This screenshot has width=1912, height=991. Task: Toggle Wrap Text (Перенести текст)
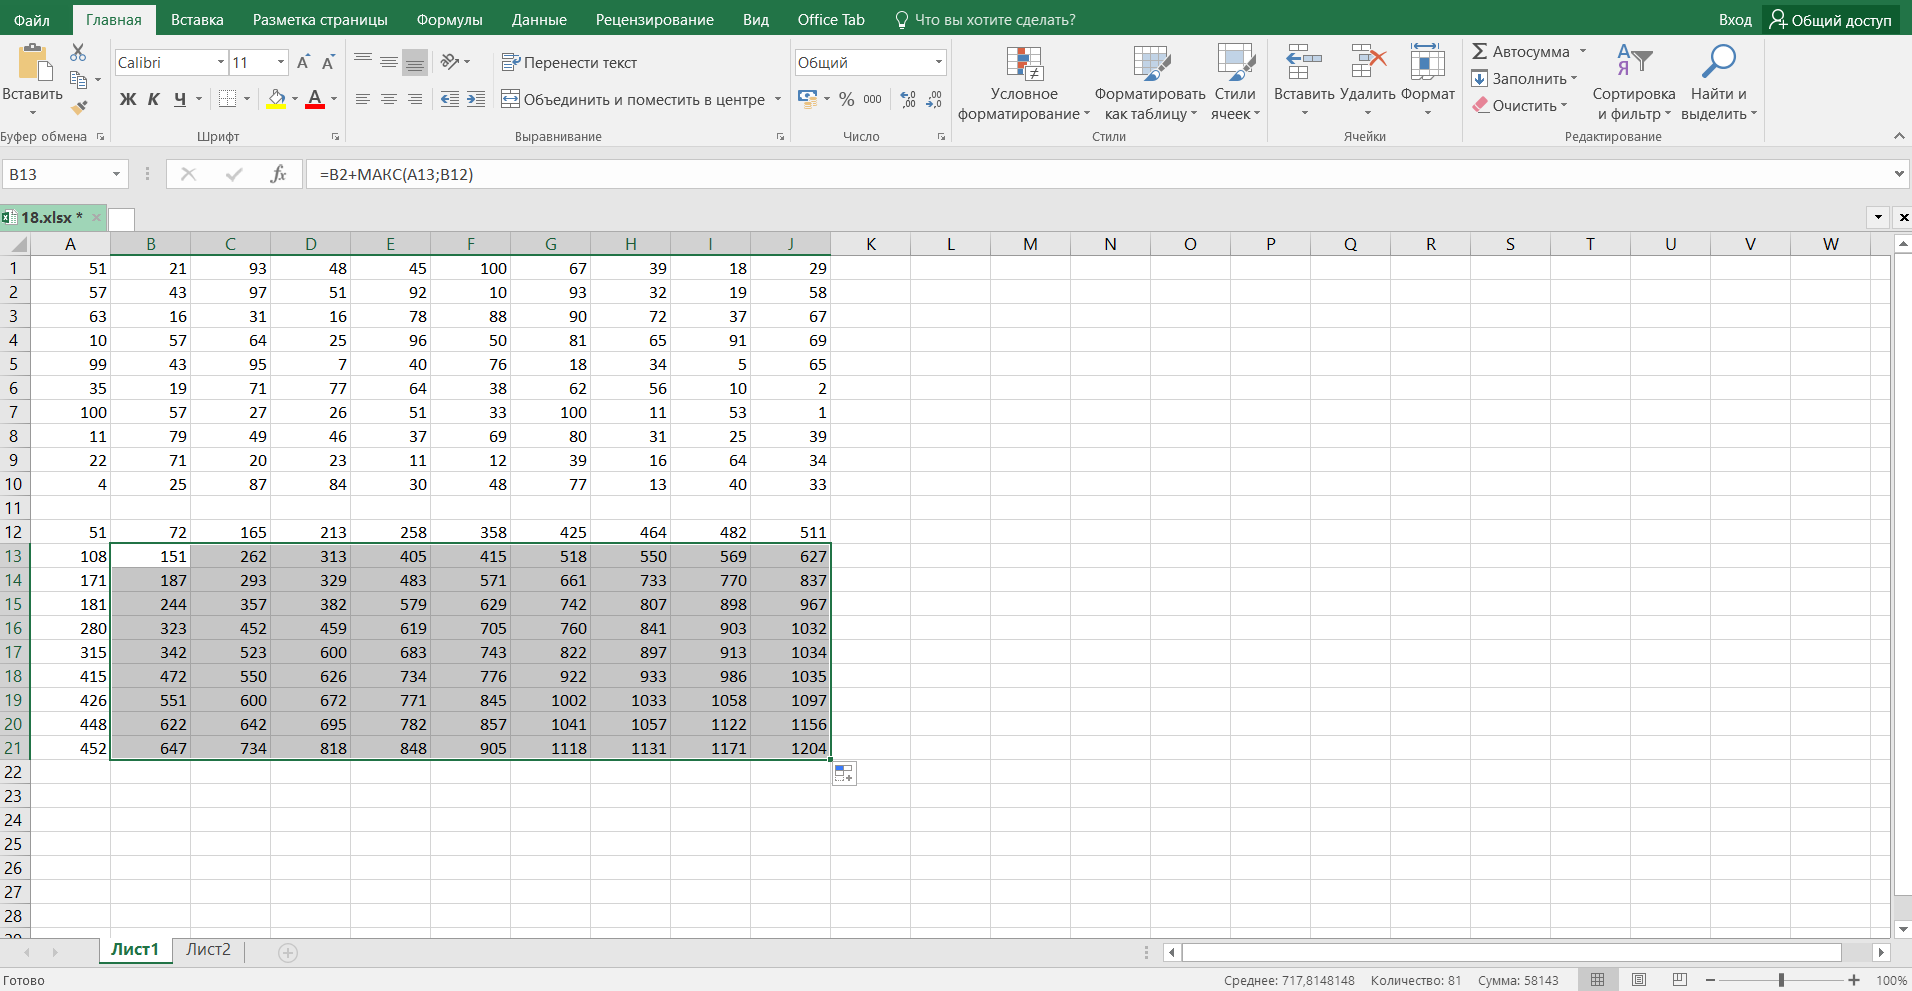(569, 62)
